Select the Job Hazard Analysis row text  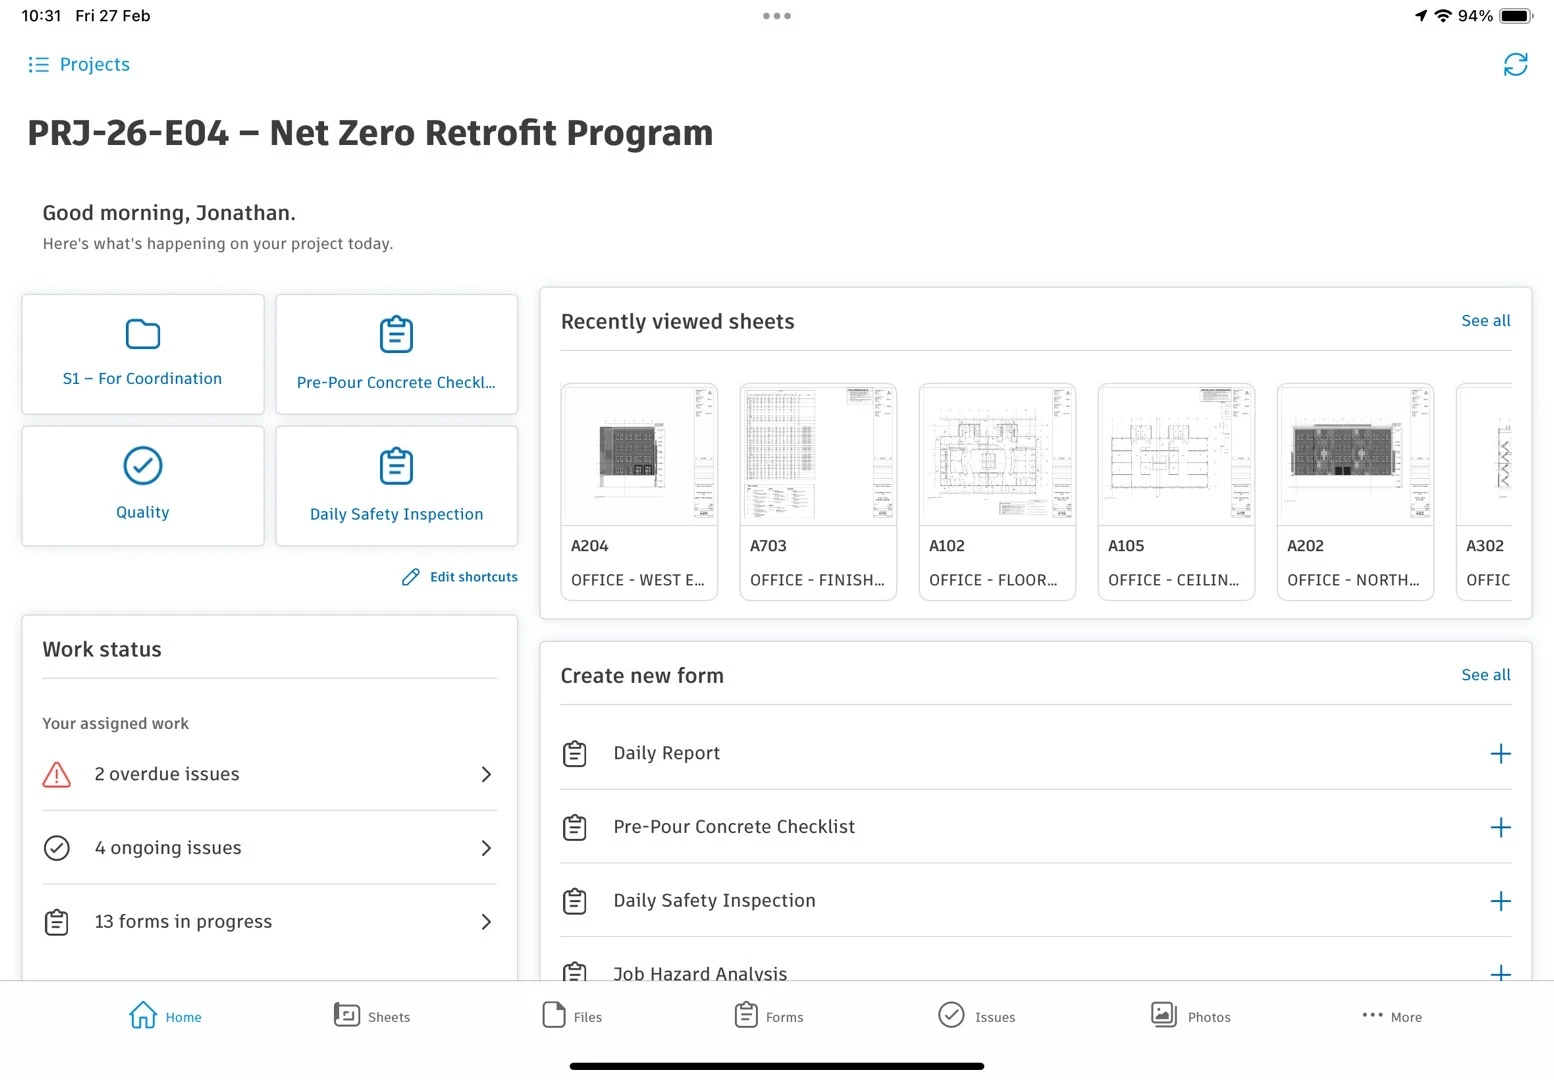(x=700, y=972)
